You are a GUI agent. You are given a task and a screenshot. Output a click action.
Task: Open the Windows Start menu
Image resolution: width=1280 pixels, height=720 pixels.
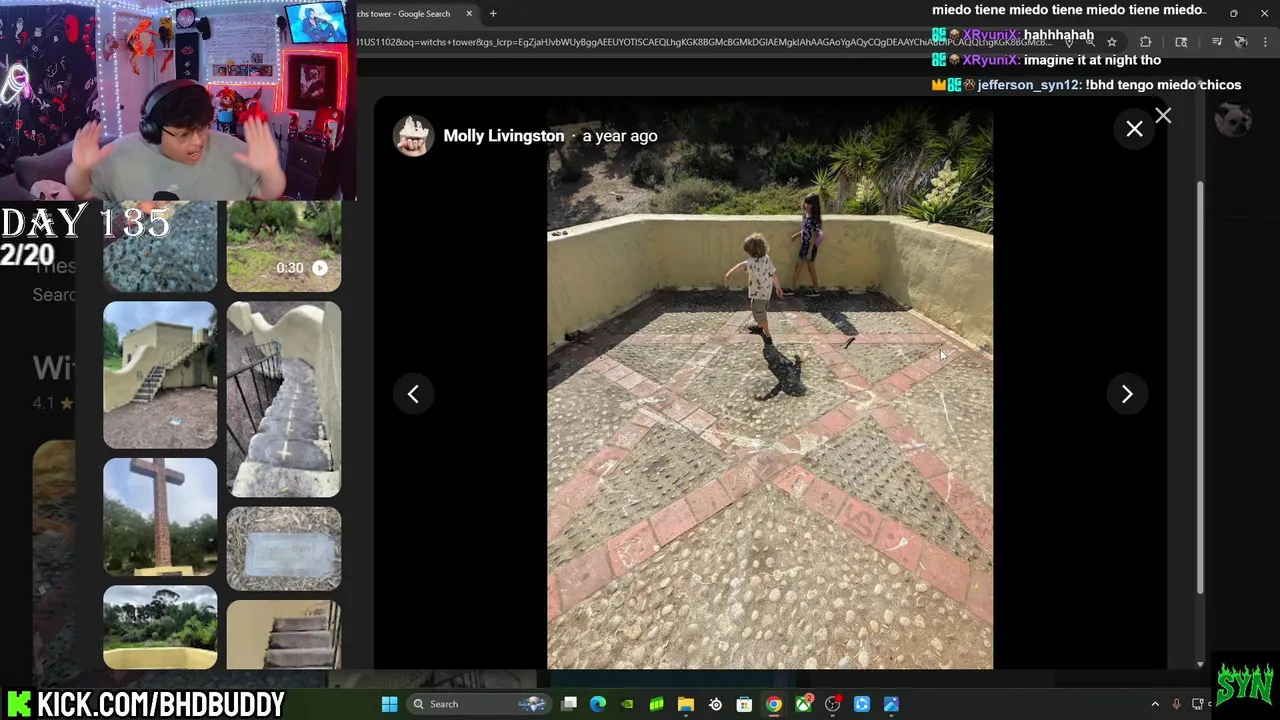point(390,704)
